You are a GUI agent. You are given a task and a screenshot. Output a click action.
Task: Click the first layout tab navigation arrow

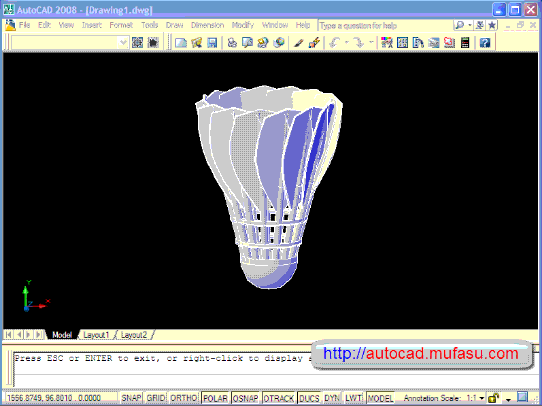click(x=8, y=335)
